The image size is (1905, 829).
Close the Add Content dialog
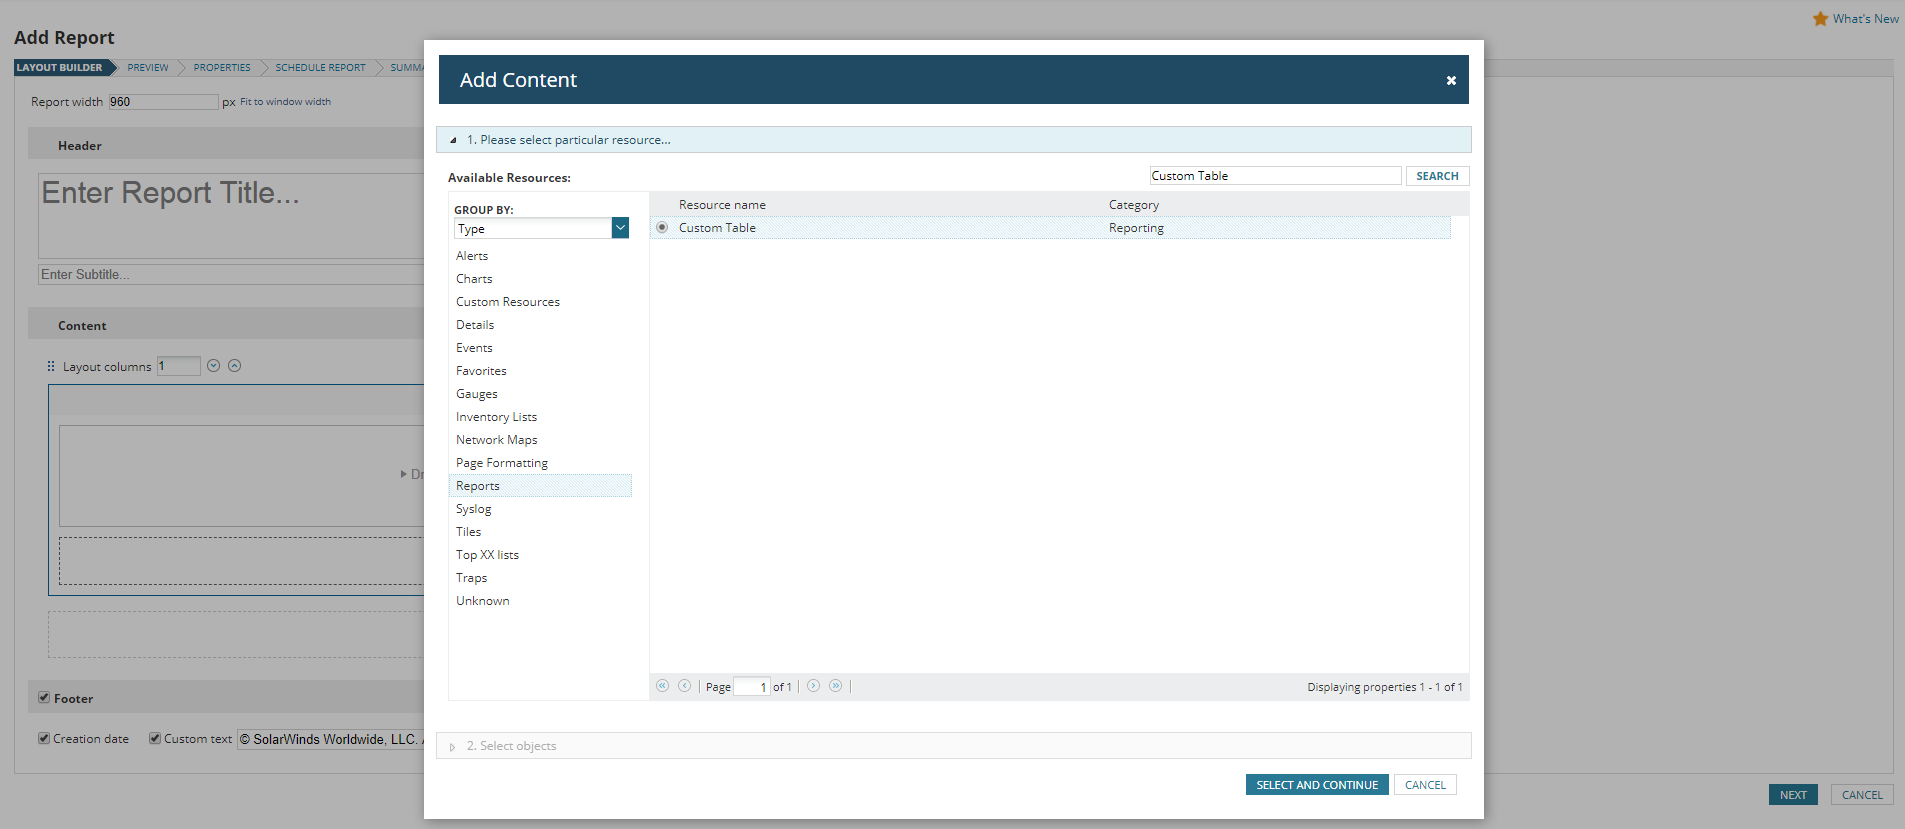tap(1451, 80)
